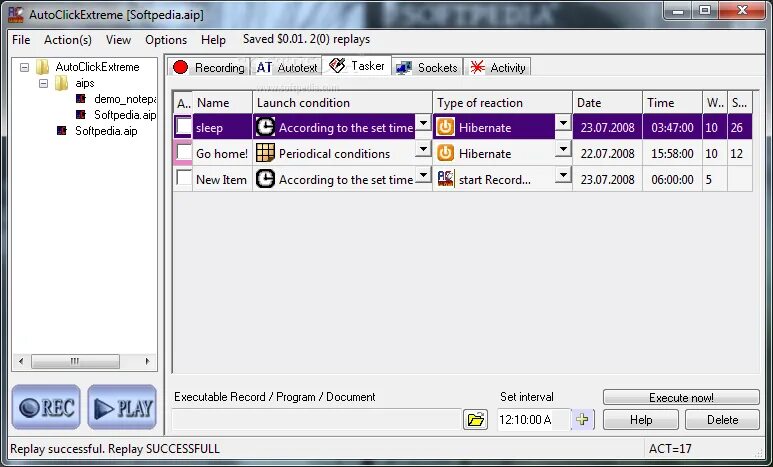The image size is (773, 467).
Task: Click the Tasker tab icon
Action: (x=337, y=65)
